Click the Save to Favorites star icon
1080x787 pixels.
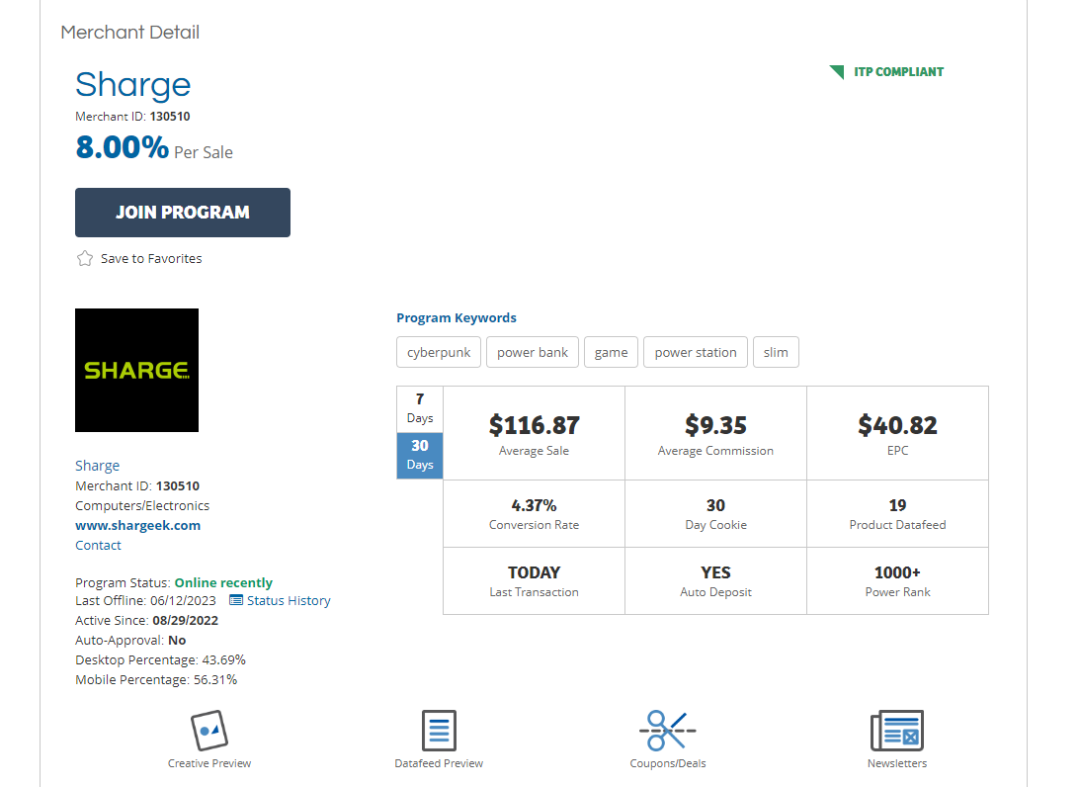click(85, 258)
